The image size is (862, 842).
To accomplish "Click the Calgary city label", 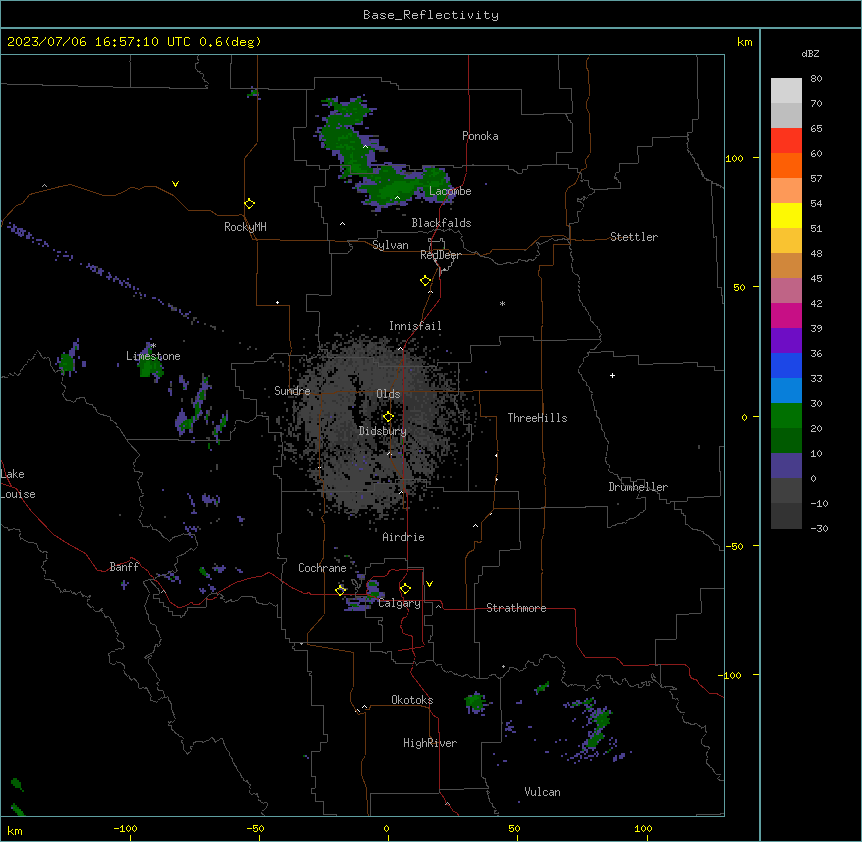I will (x=399, y=603).
